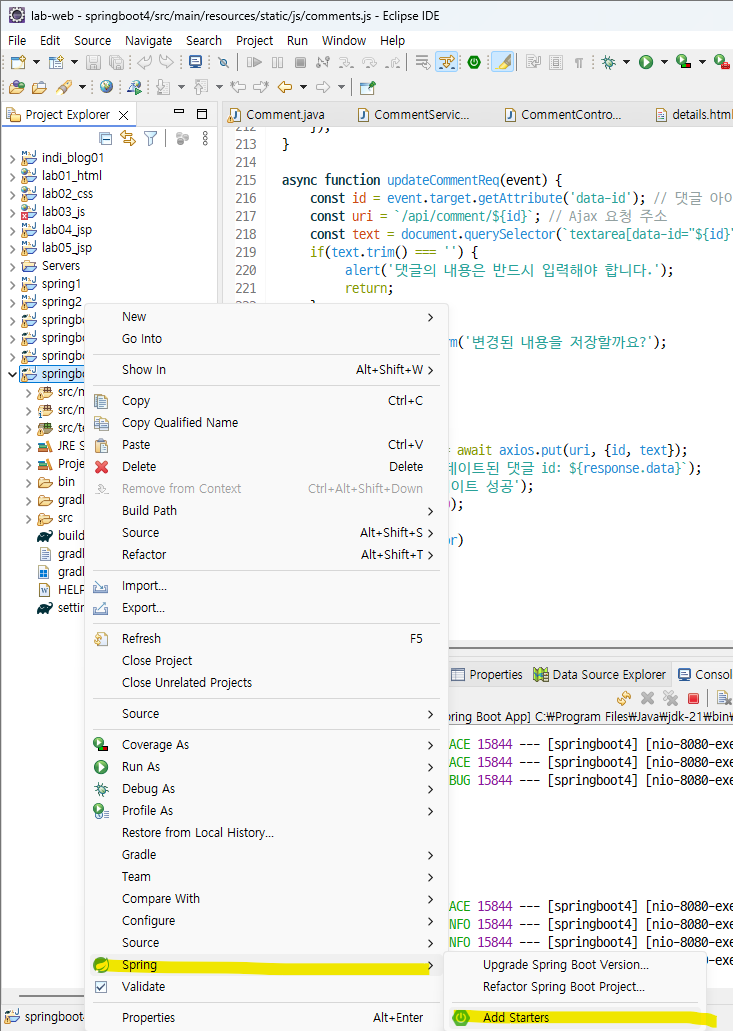The image size is (733, 1031).
Task: Open the Project menu in menu bar
Action: (254, 41)
